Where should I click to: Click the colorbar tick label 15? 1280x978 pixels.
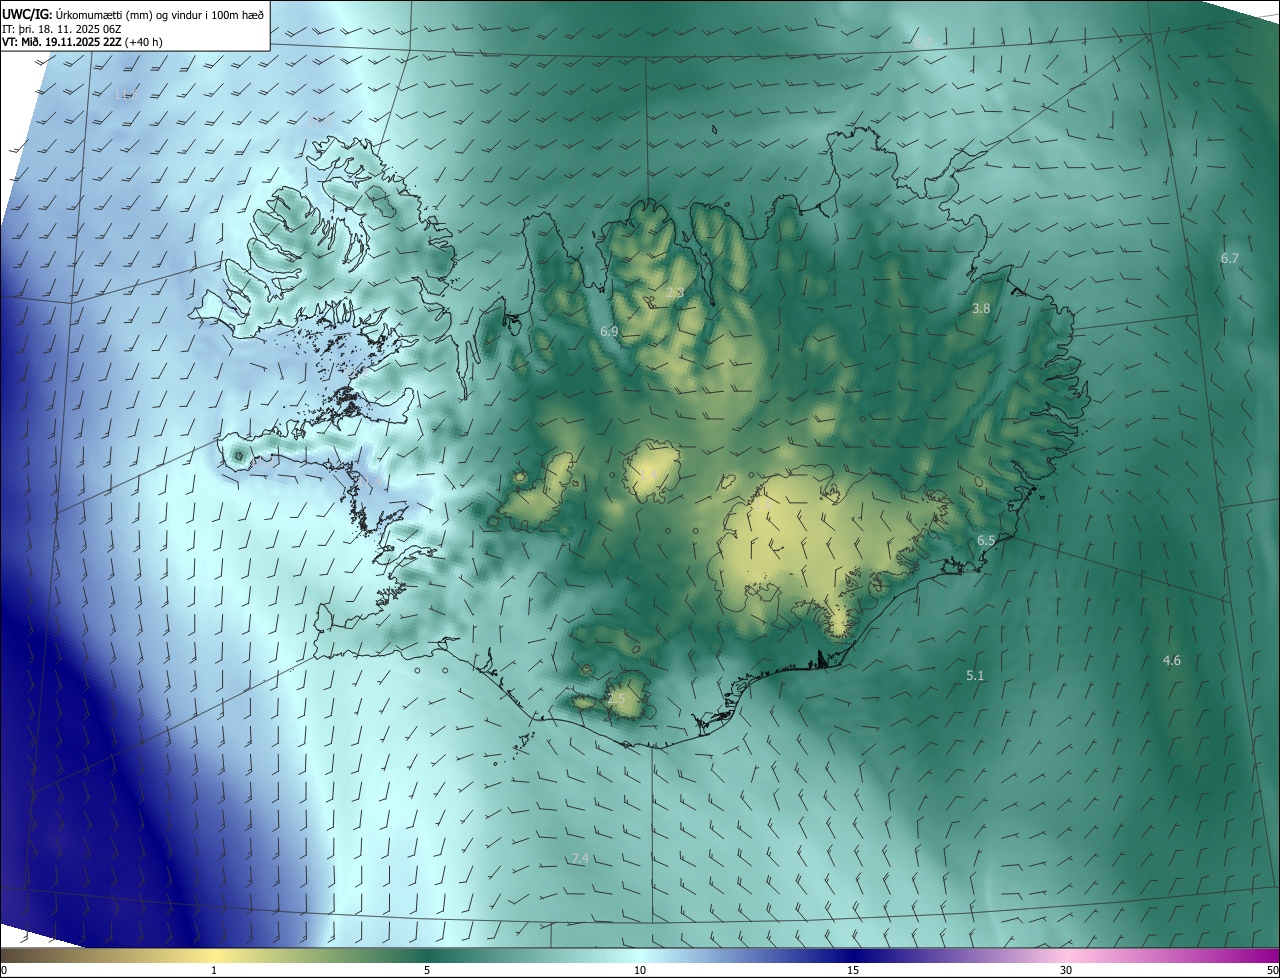click(853, 971)
